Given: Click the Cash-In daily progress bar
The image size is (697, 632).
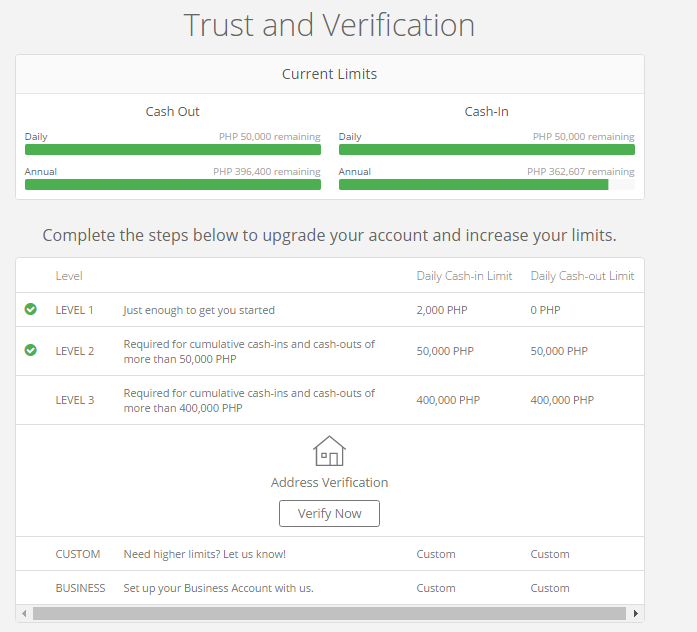Looking at the screenshot, I should pos(486,150).
